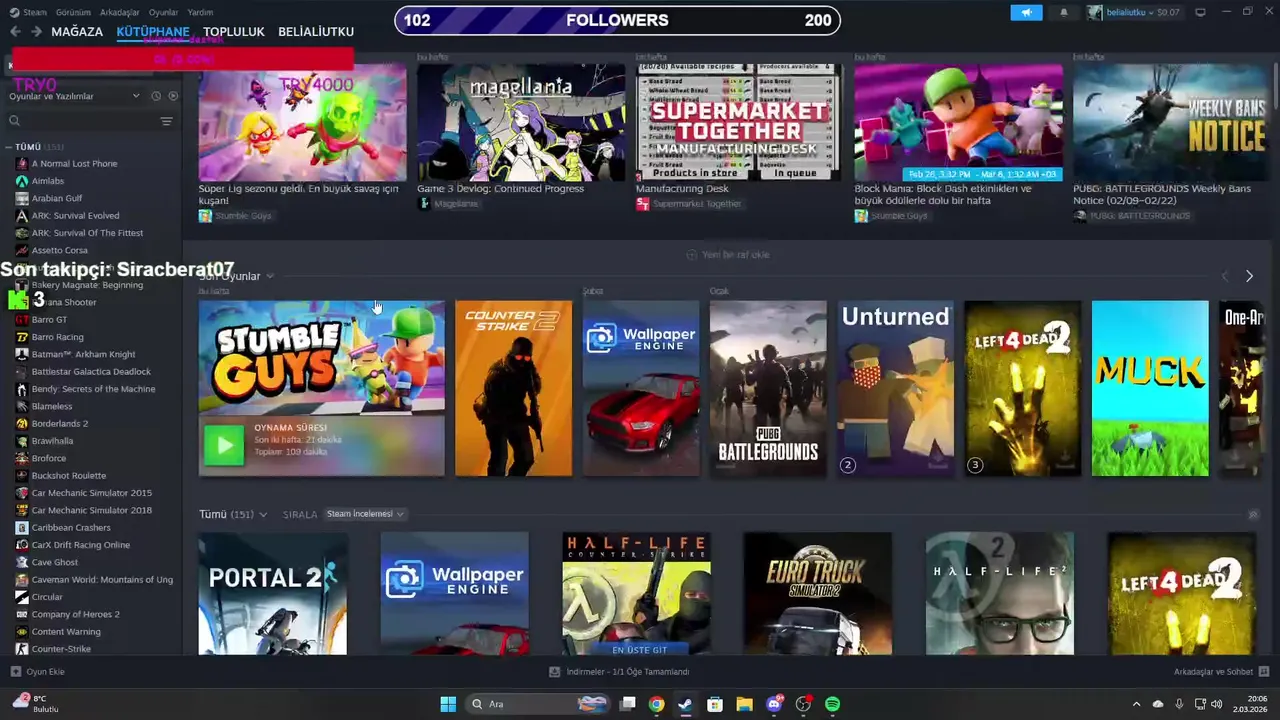Screen dimensions: 1280x720
Task: Click the PUBG: BATTLEGROUNDS icon under news
Action: click(x=1080, y=216)
